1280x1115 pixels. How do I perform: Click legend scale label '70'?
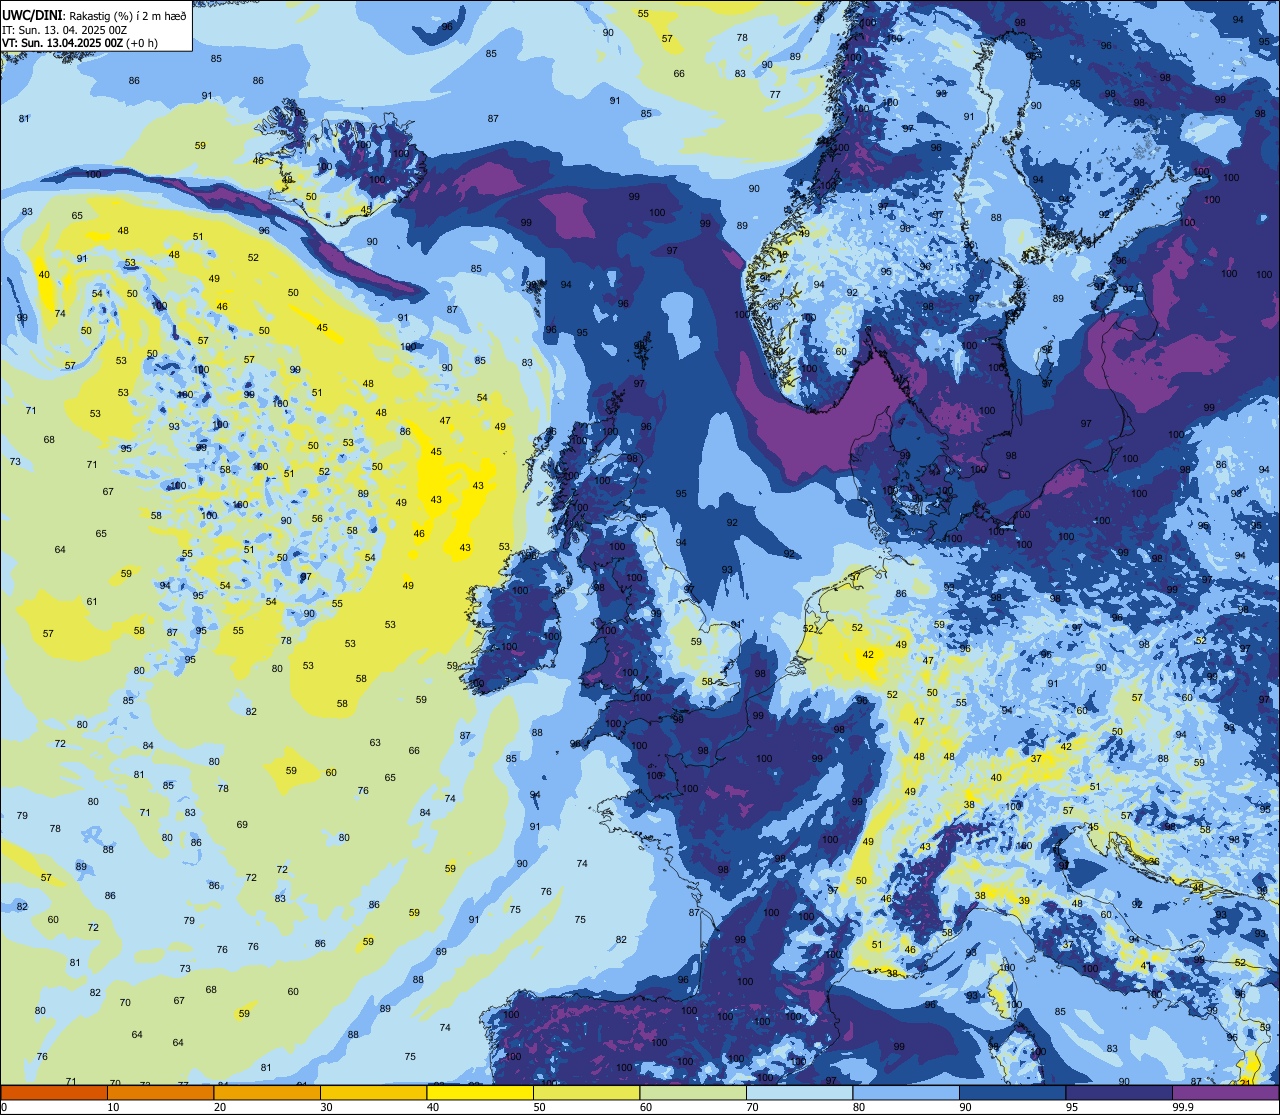point(752,1107)
